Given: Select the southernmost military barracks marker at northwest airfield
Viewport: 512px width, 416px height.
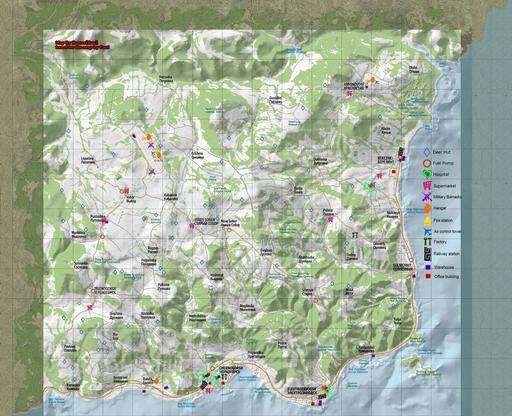Looking at the screenshot, I should (x=152, y=171).
